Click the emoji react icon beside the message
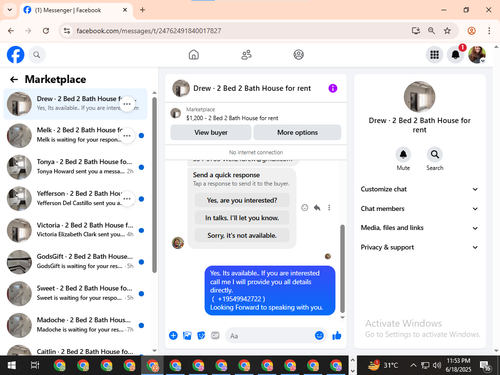Viewport: 500px width, 375px height. pos(305,208)
